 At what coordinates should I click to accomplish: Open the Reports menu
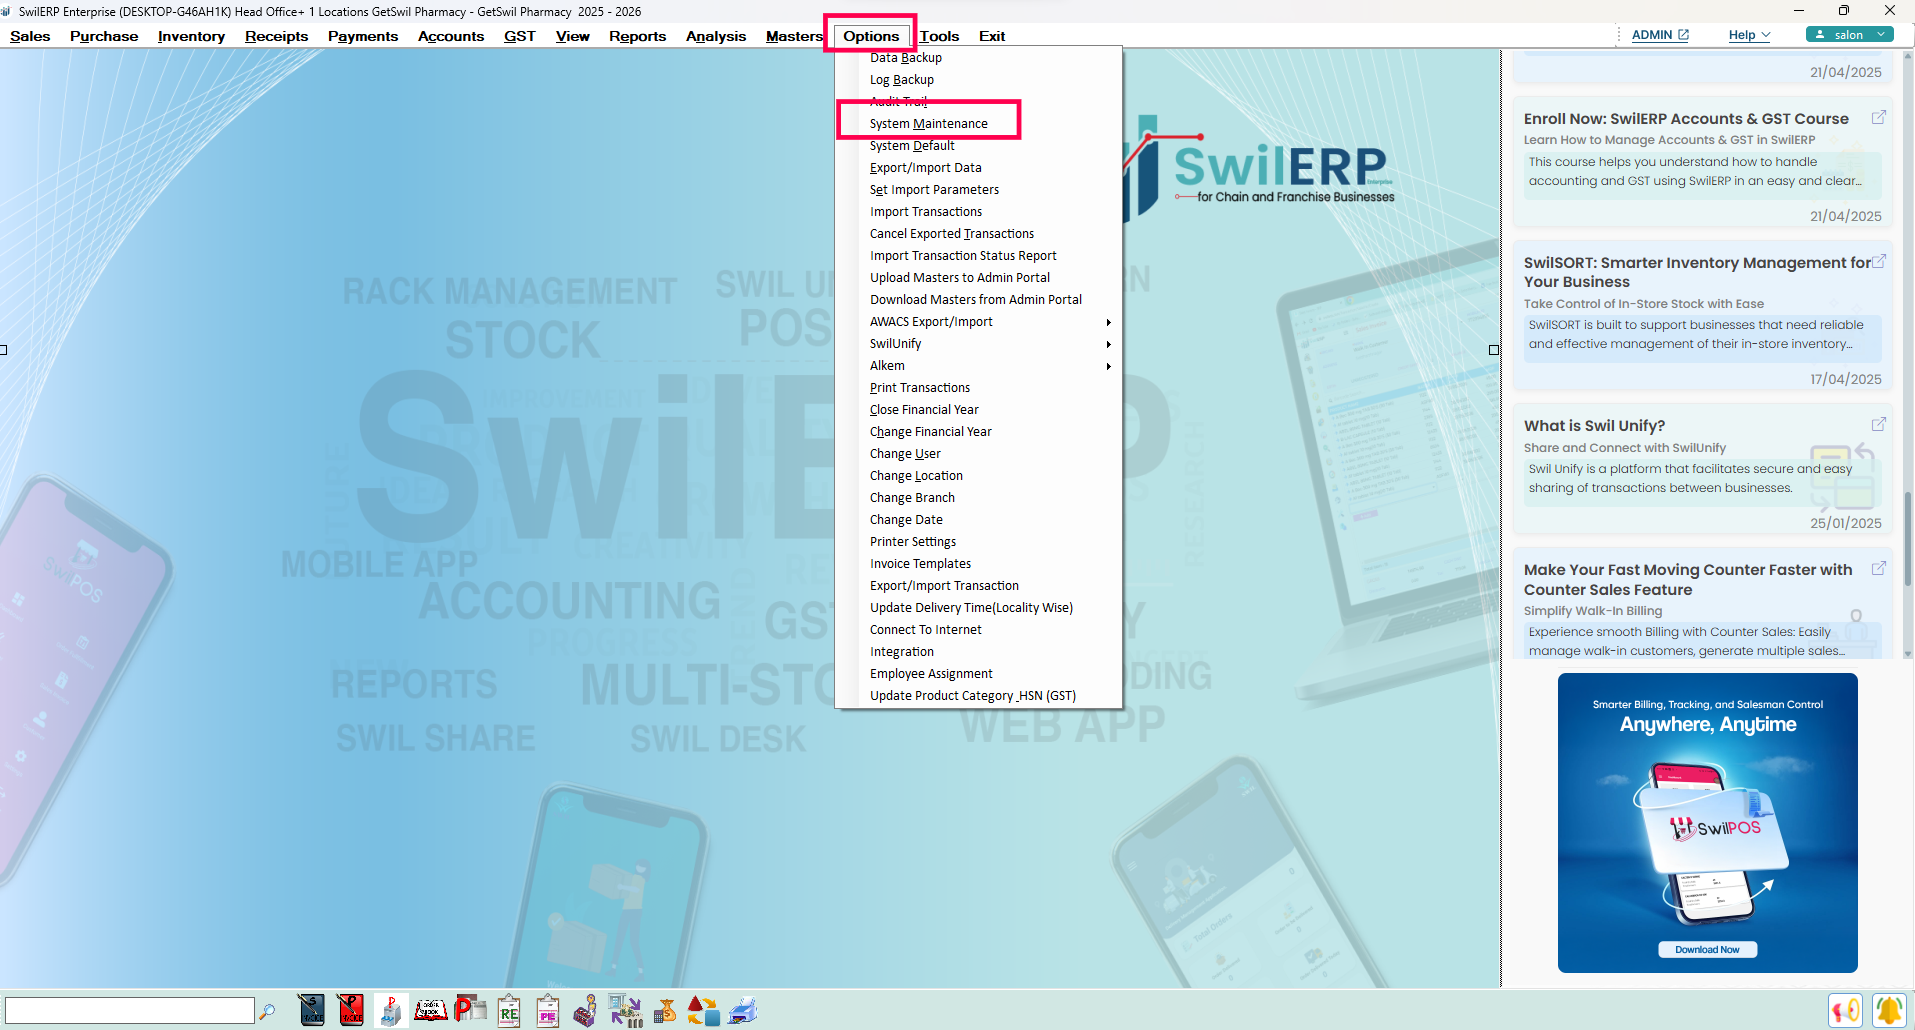point(637,36)
